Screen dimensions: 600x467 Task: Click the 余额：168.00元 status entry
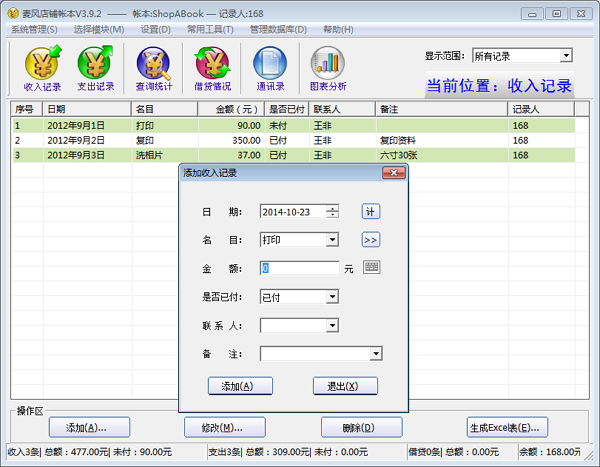(x=549, y=452)
